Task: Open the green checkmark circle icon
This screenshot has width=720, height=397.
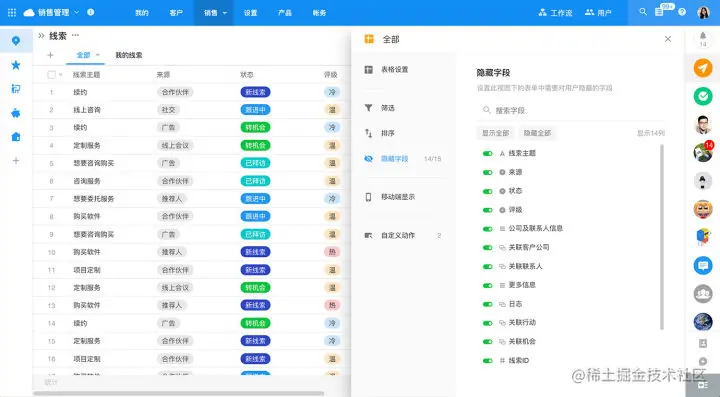Action: [703, 96]
